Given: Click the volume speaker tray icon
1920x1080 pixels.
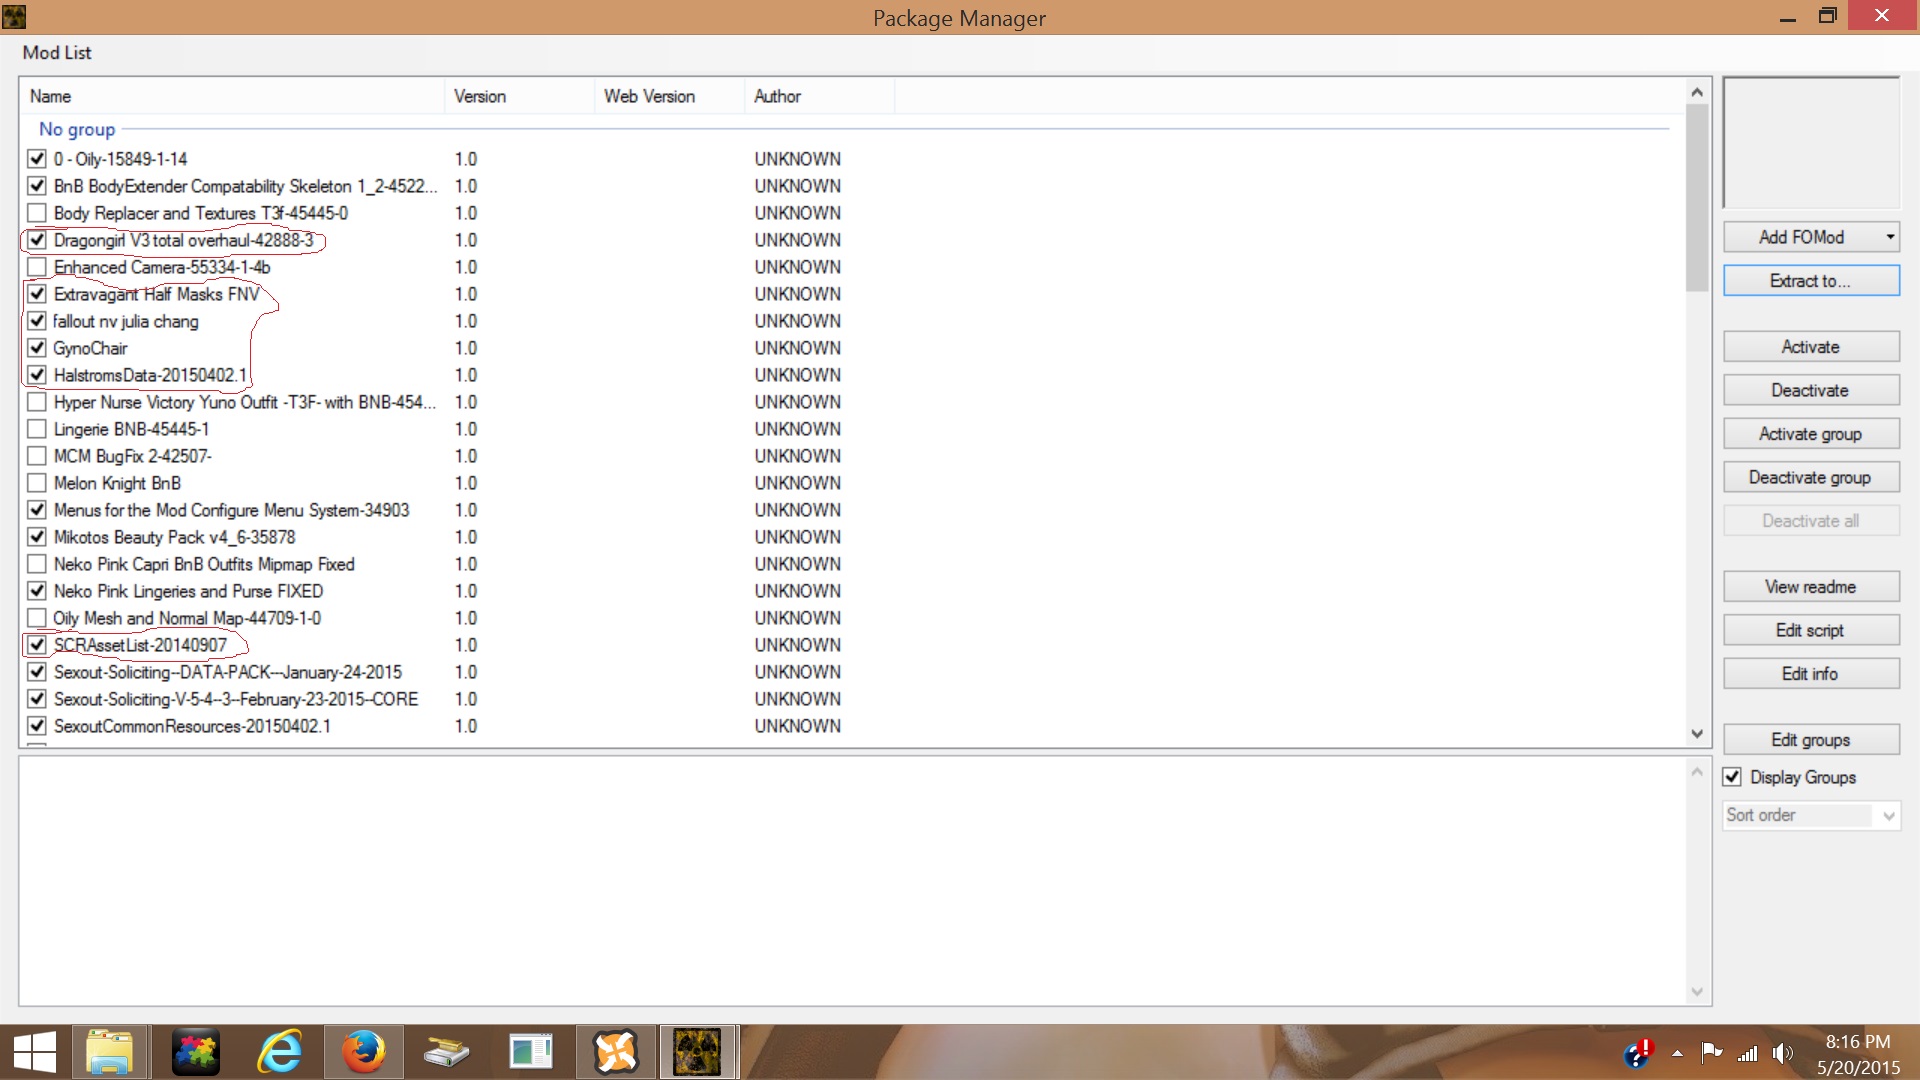Looking at the screenshot, I should (x=1782, y=1053).
